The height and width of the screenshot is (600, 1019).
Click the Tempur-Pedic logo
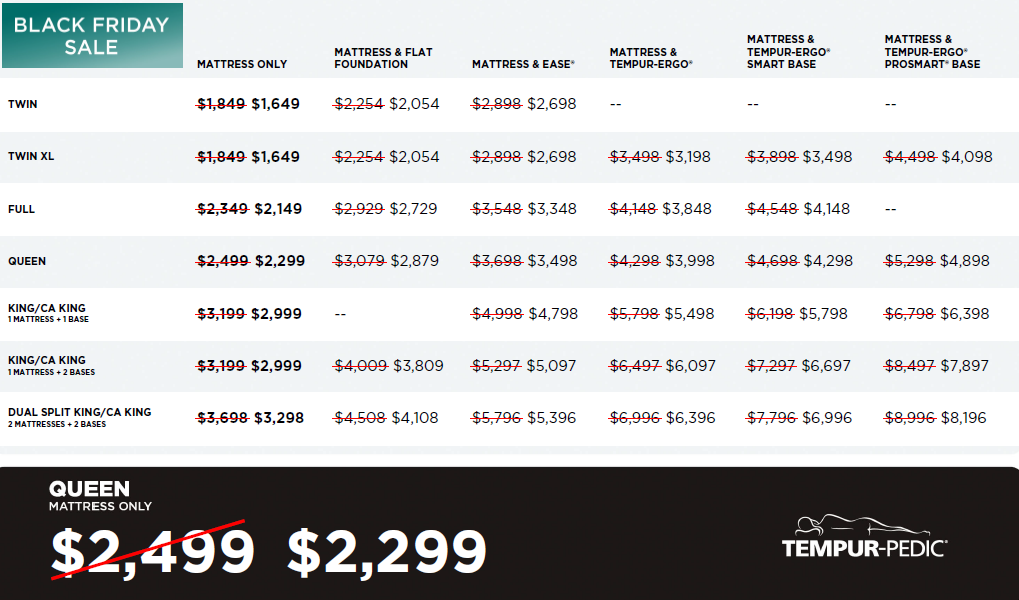pos(865,537)
